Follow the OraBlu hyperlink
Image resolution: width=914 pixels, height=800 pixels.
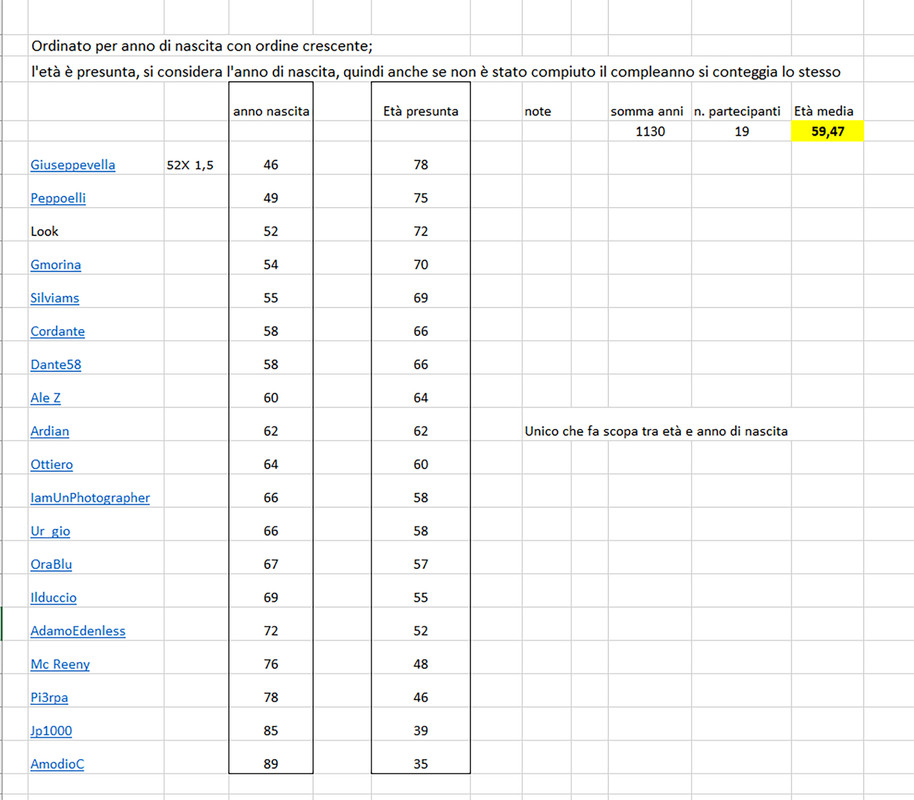click(x=51, y=564)
